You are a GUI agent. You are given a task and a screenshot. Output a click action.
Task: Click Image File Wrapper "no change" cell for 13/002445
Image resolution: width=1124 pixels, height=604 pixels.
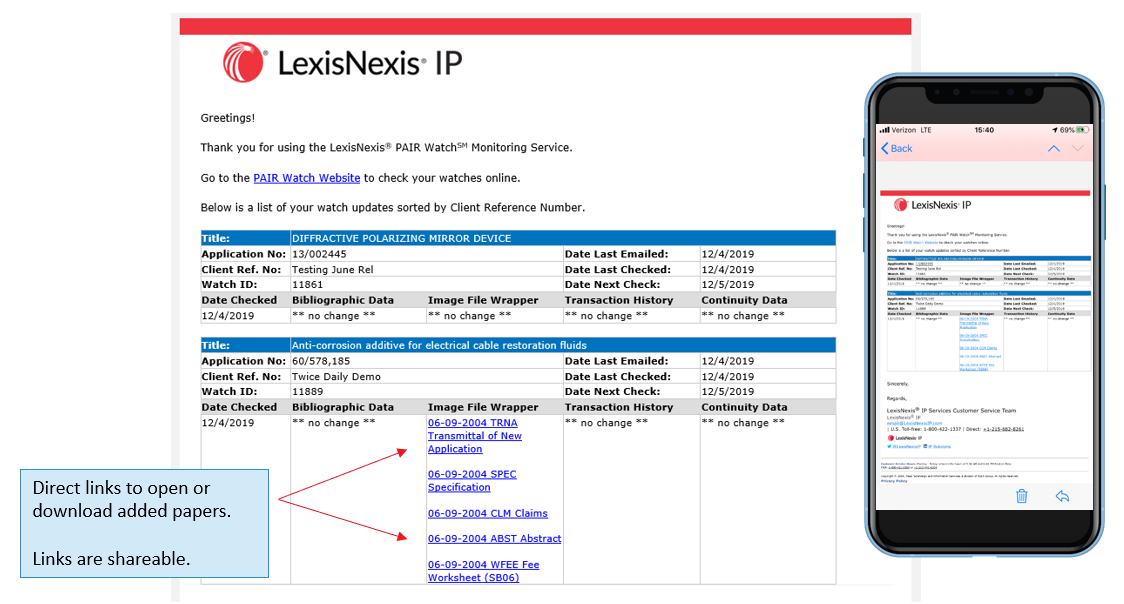(470, 315)
